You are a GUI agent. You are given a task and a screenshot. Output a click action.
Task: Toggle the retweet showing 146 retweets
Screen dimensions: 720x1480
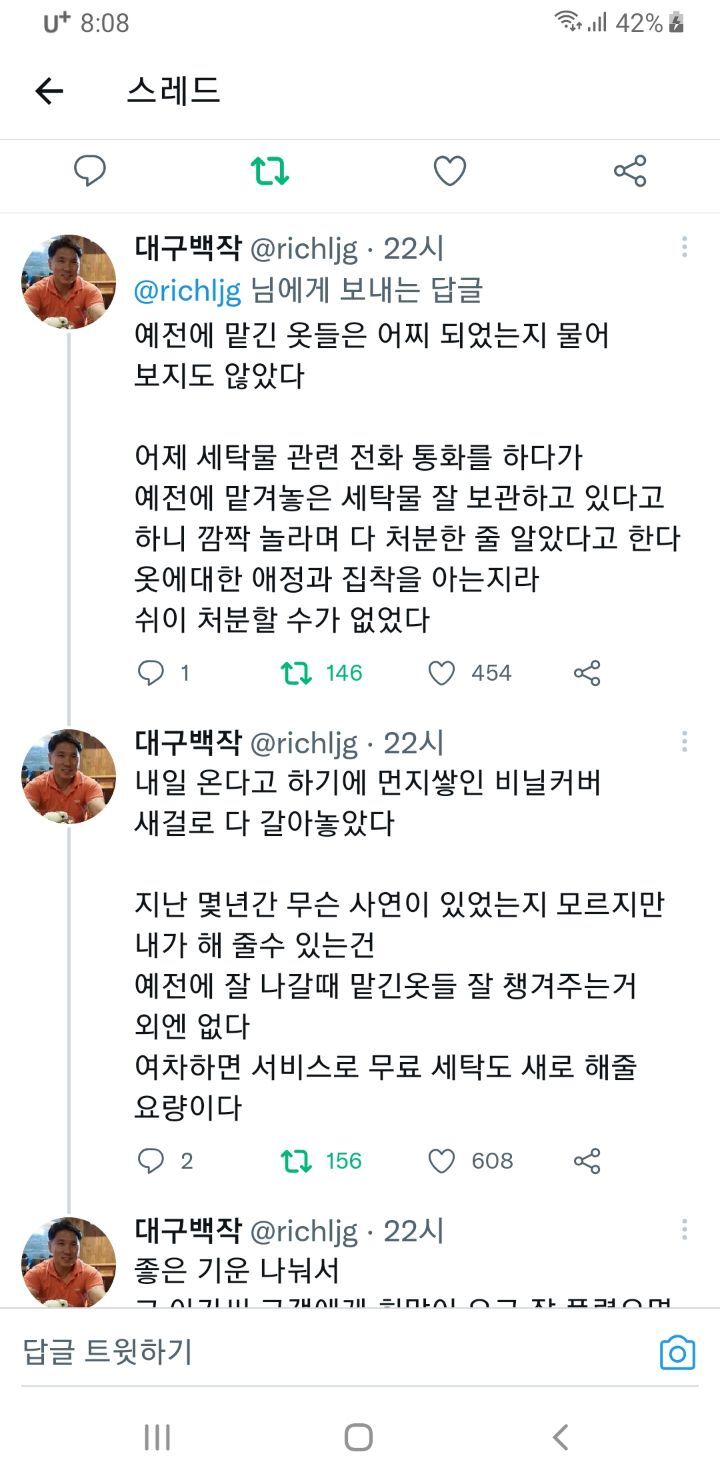(296, 673)
